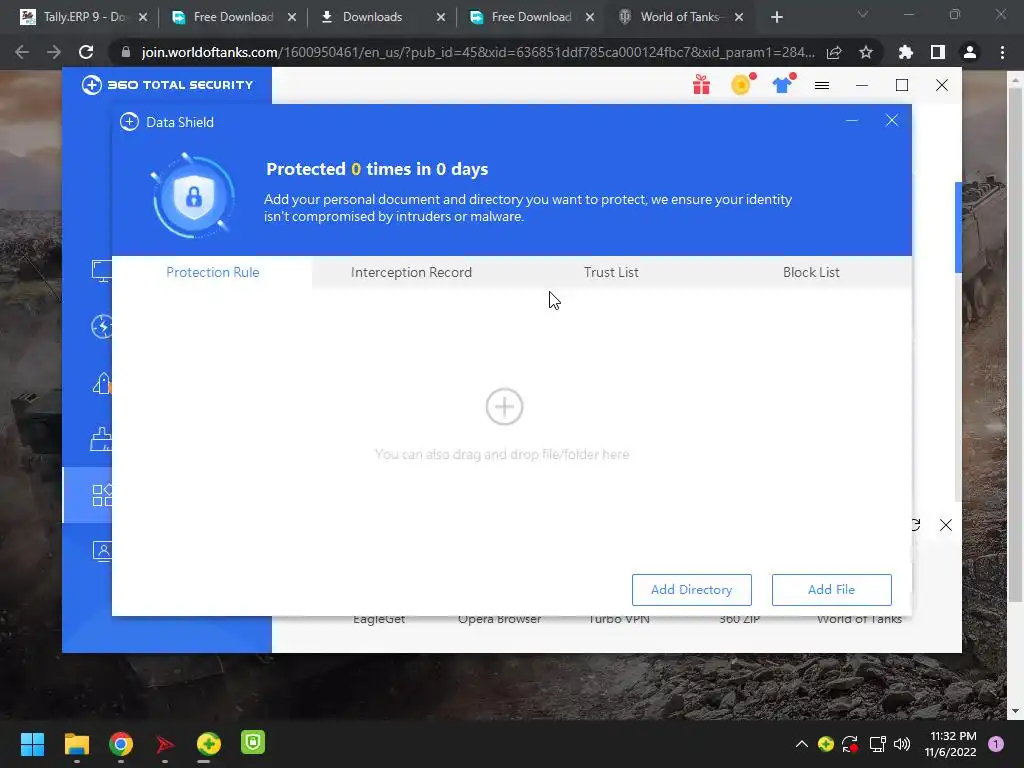Open the clock and date in taskbar
This screenshot has height=768, width=1024.
(951, 744)
